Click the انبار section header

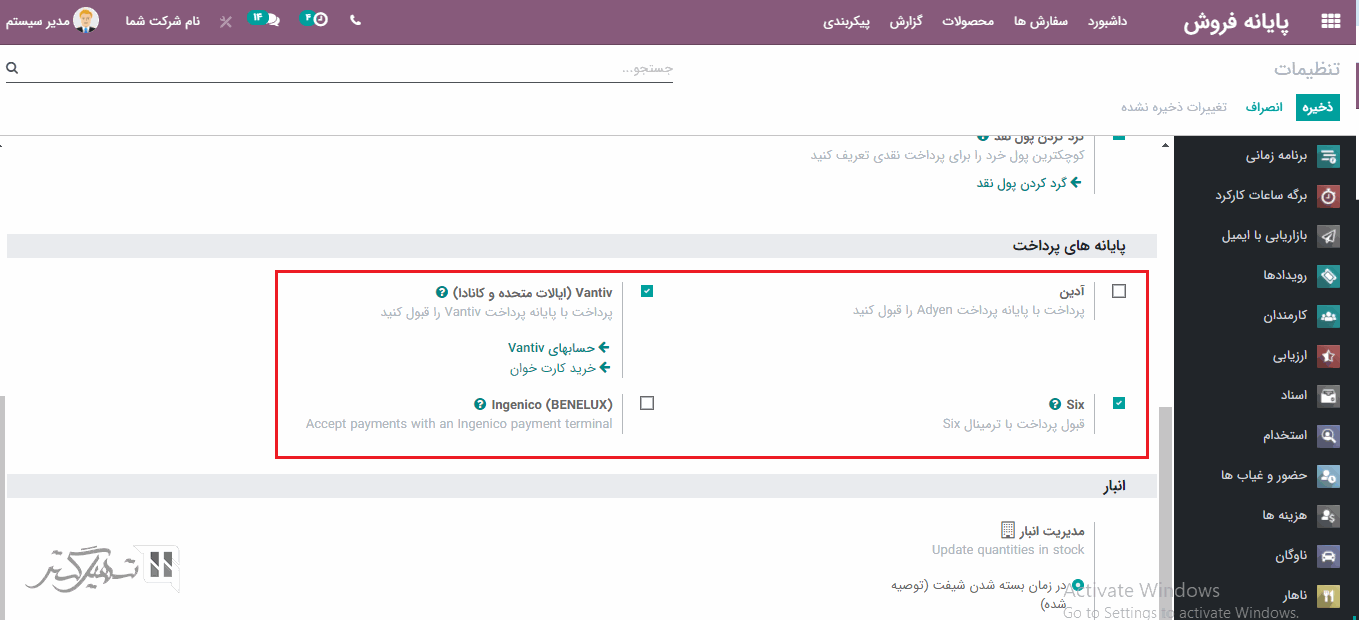1114,486
